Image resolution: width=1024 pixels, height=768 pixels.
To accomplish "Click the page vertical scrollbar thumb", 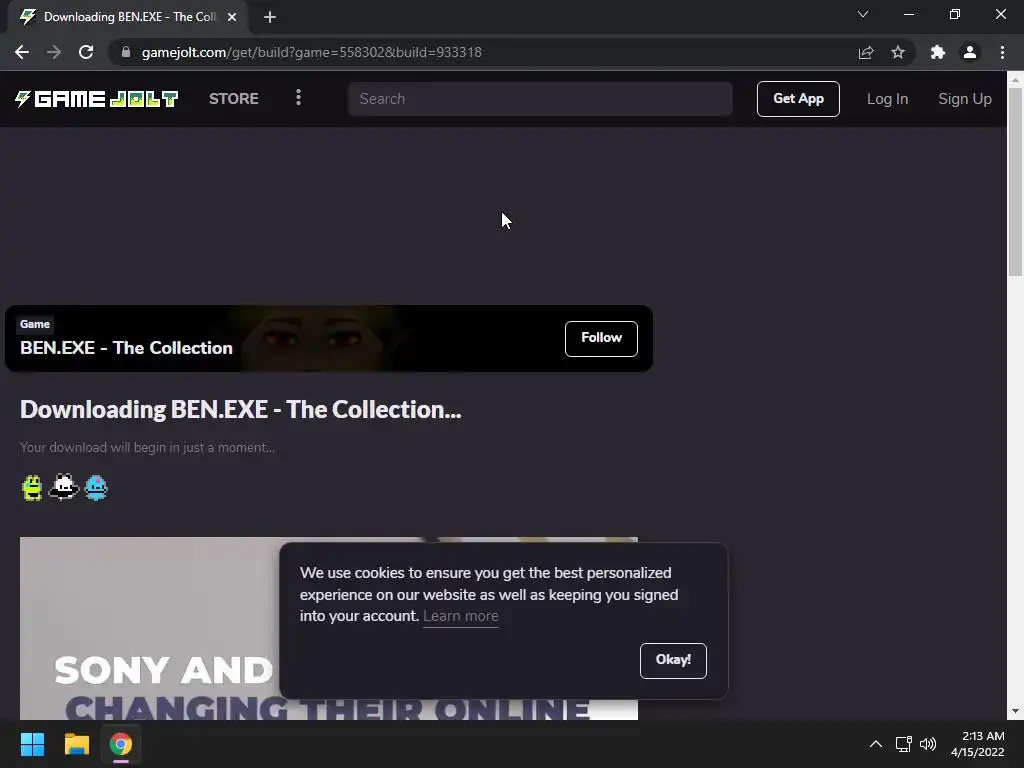I will pyautogui.click(x=1015, y=182).
